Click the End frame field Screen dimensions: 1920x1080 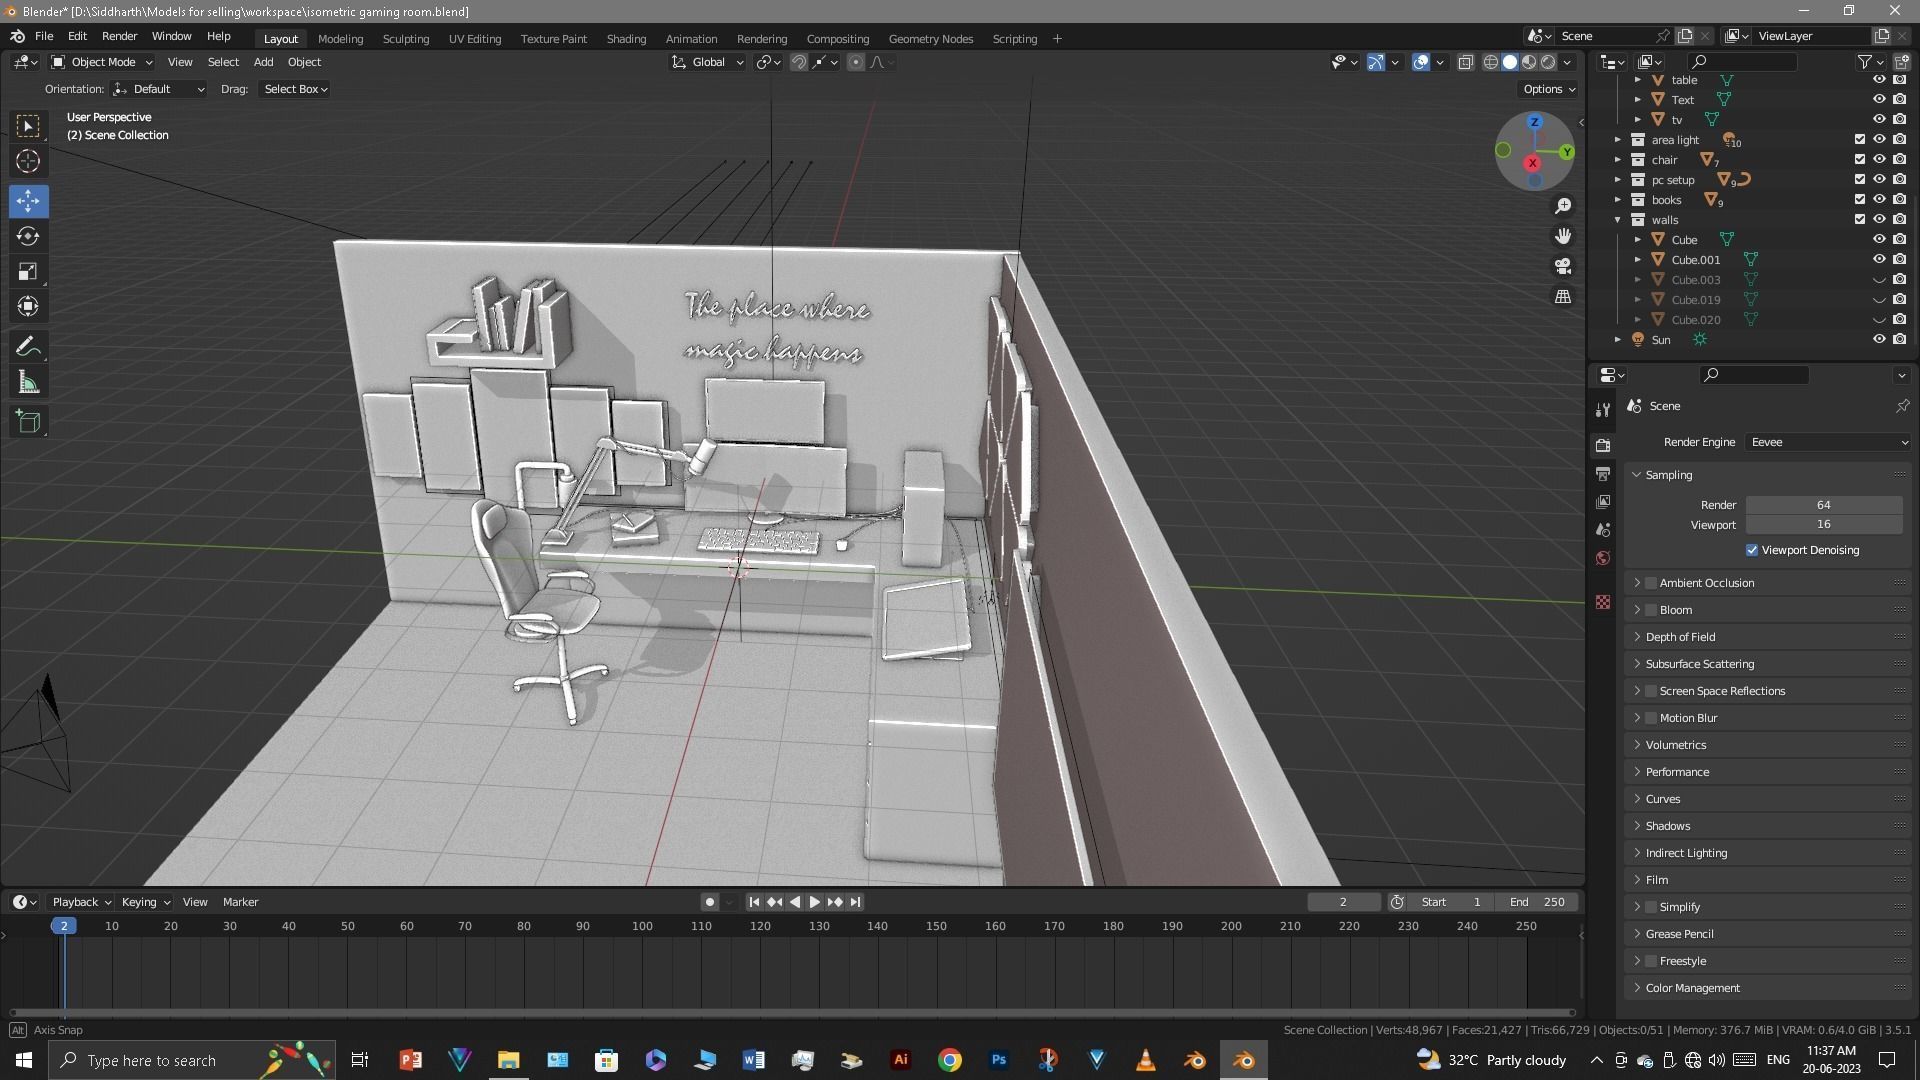[1538, 902]
